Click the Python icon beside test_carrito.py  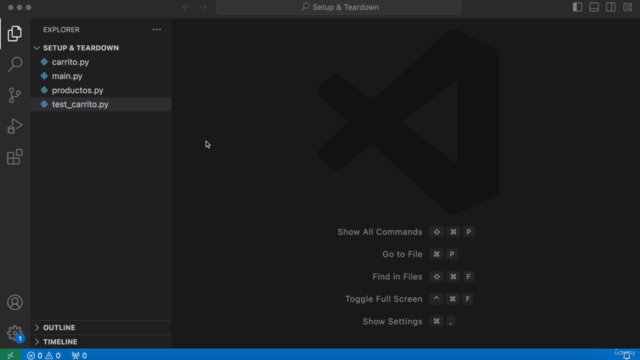(x=44, y=104)
